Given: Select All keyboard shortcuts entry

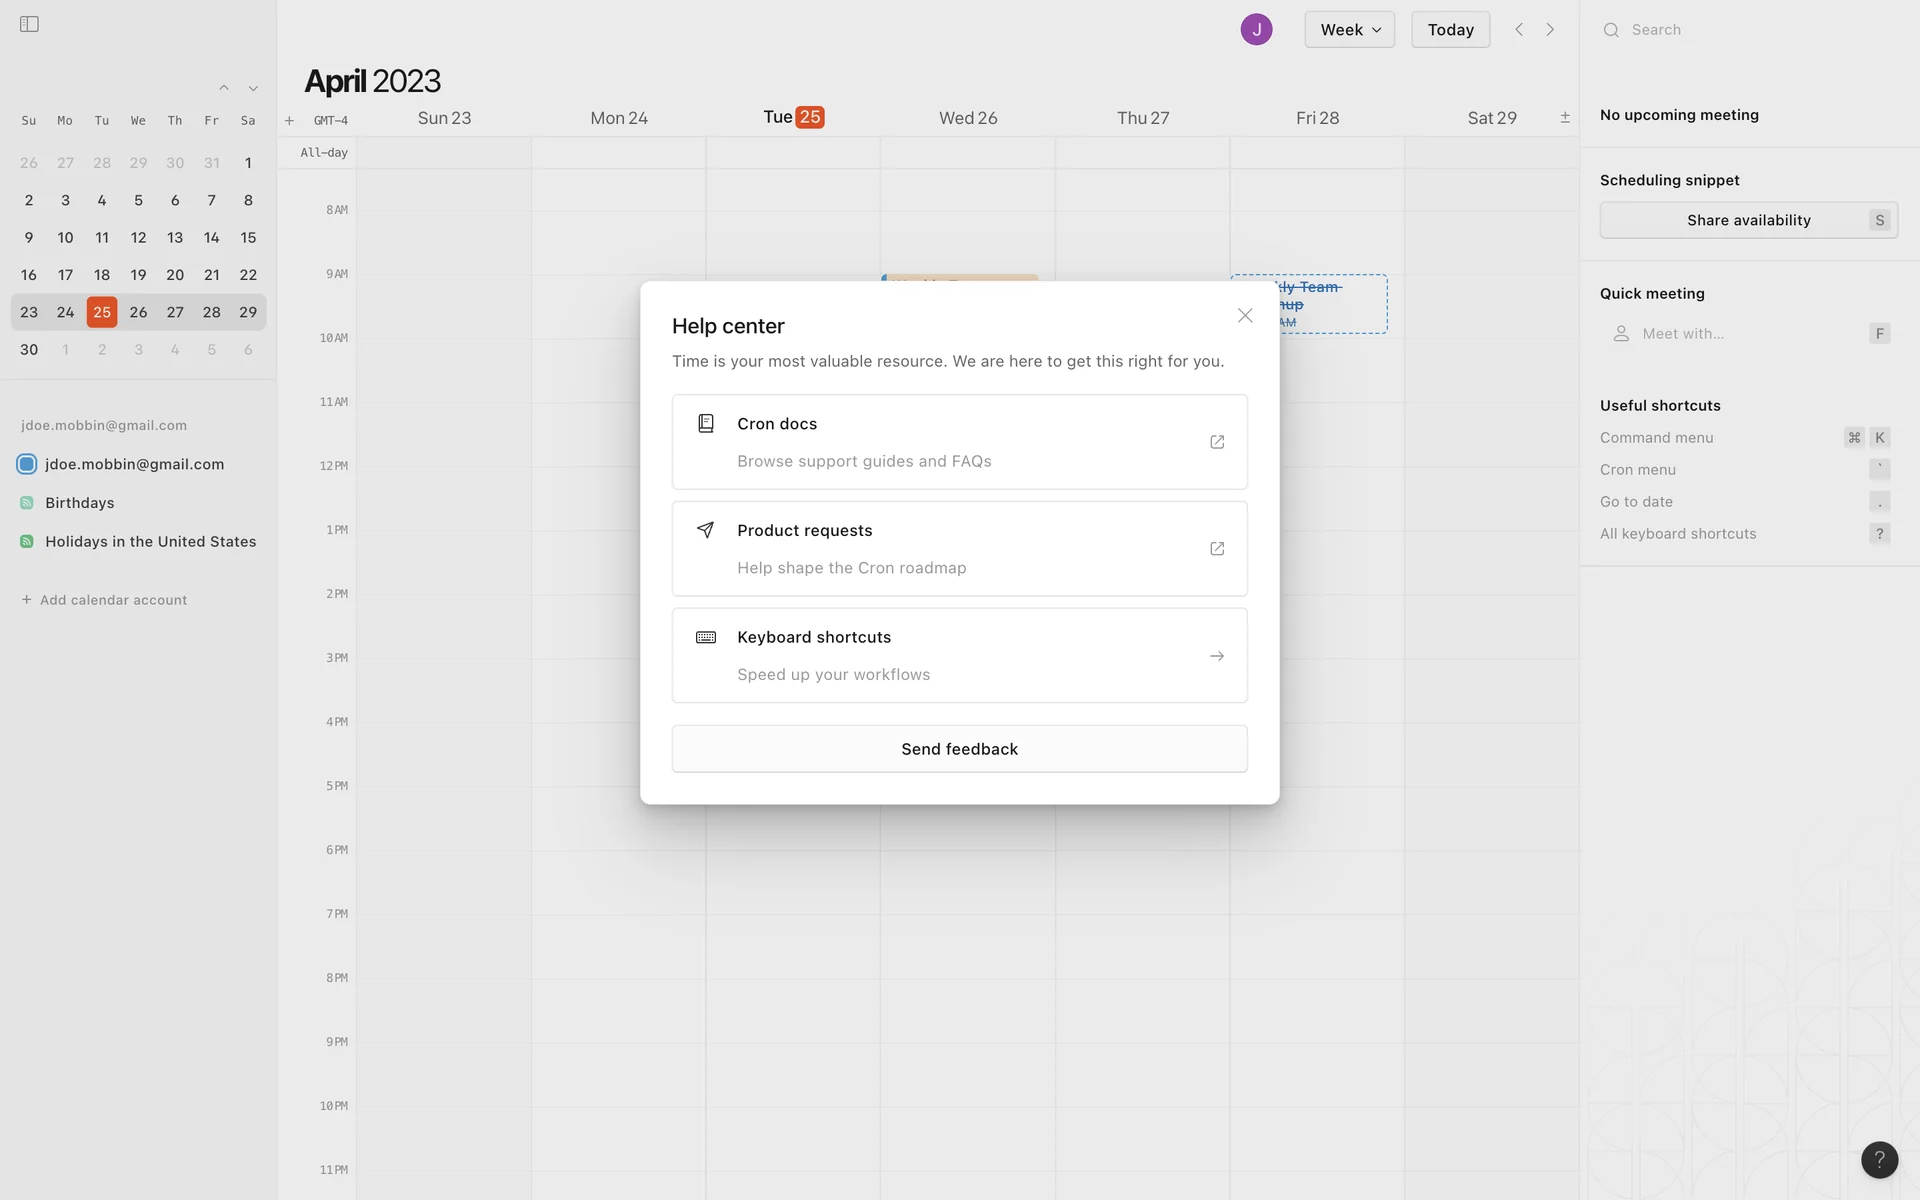Looking at the screenshot, I should click(x=1678, y=534).
